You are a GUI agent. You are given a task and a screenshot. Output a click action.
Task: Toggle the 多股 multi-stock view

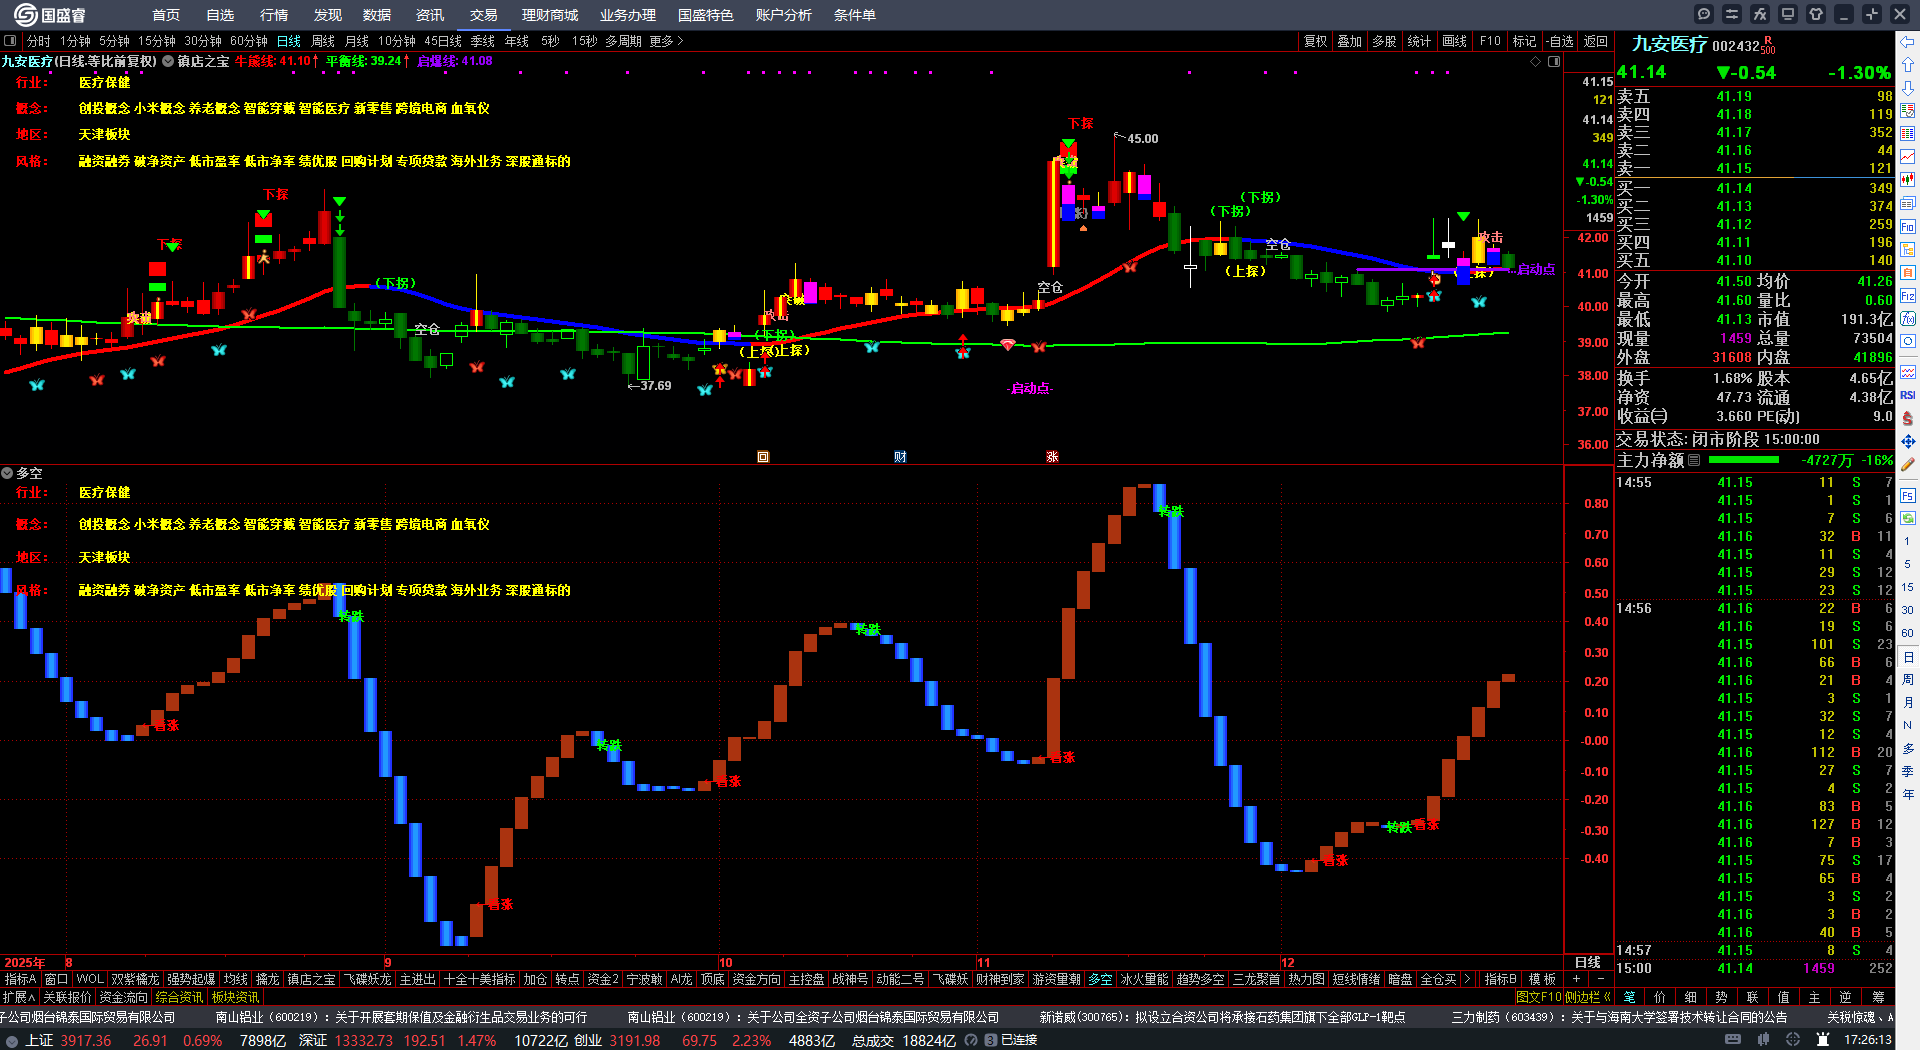click(1384, 41)
